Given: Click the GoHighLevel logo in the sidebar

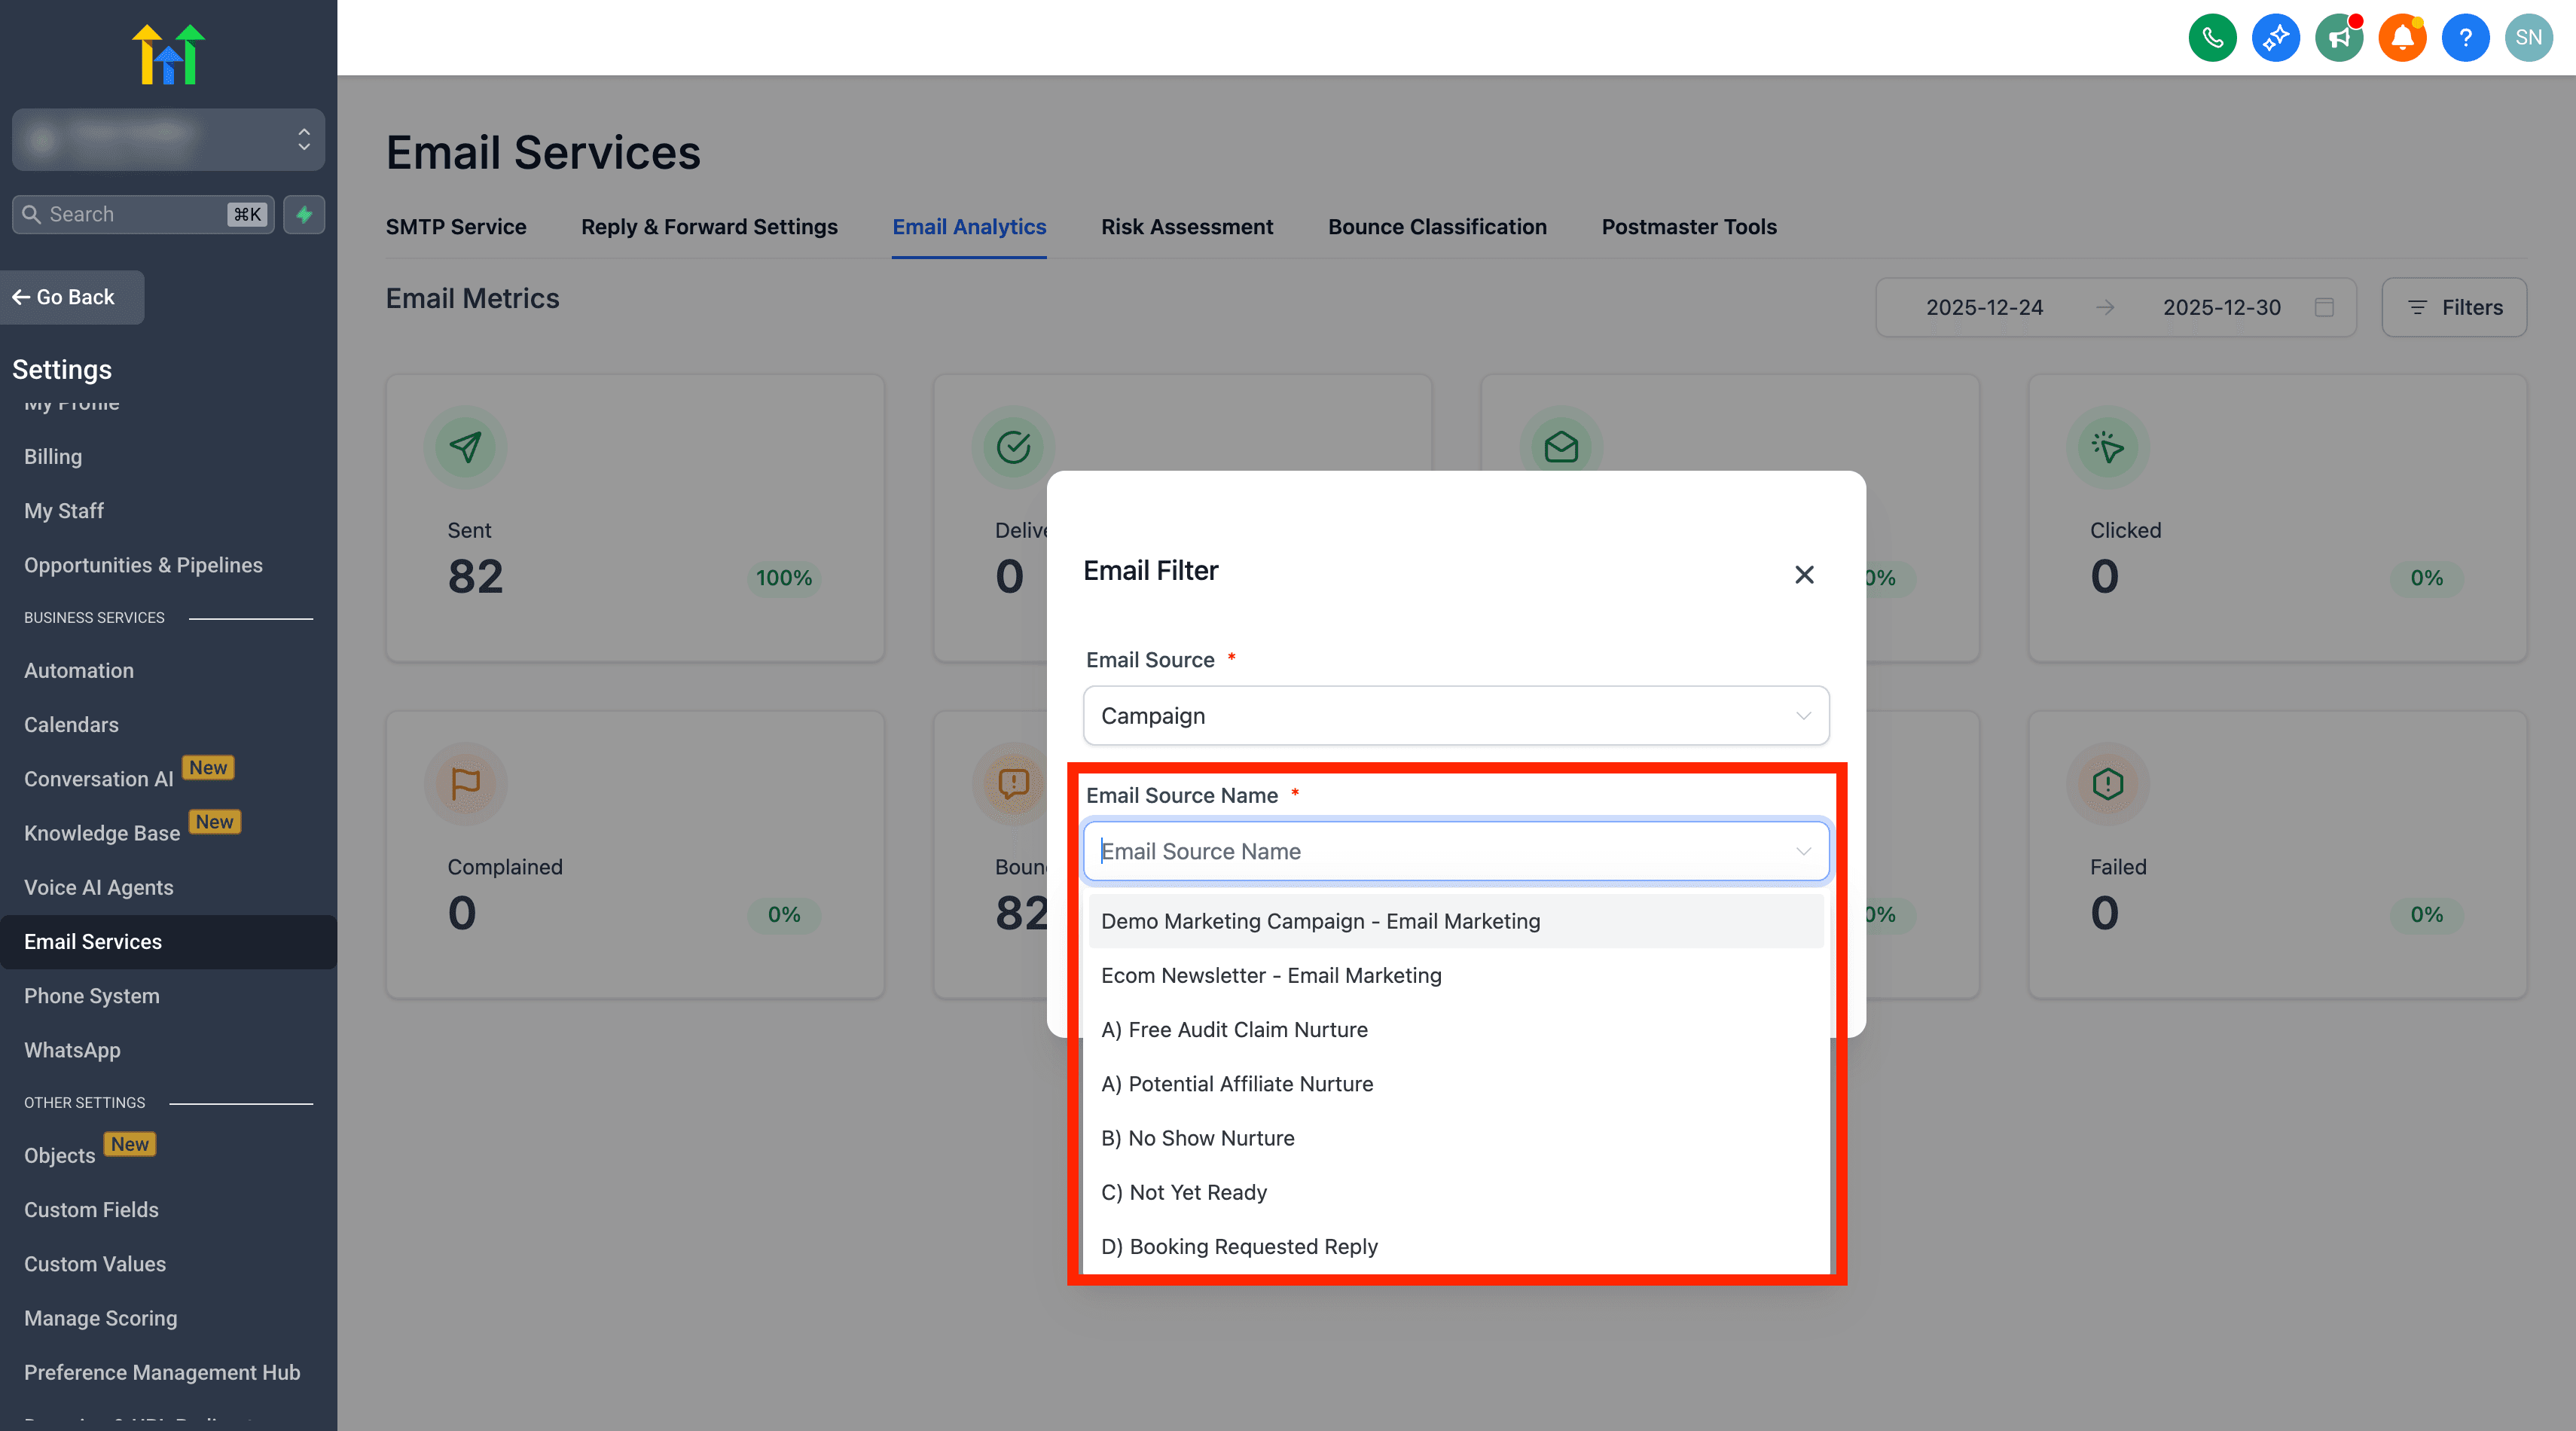Looking at the screenshot, I should pos(168,53).
